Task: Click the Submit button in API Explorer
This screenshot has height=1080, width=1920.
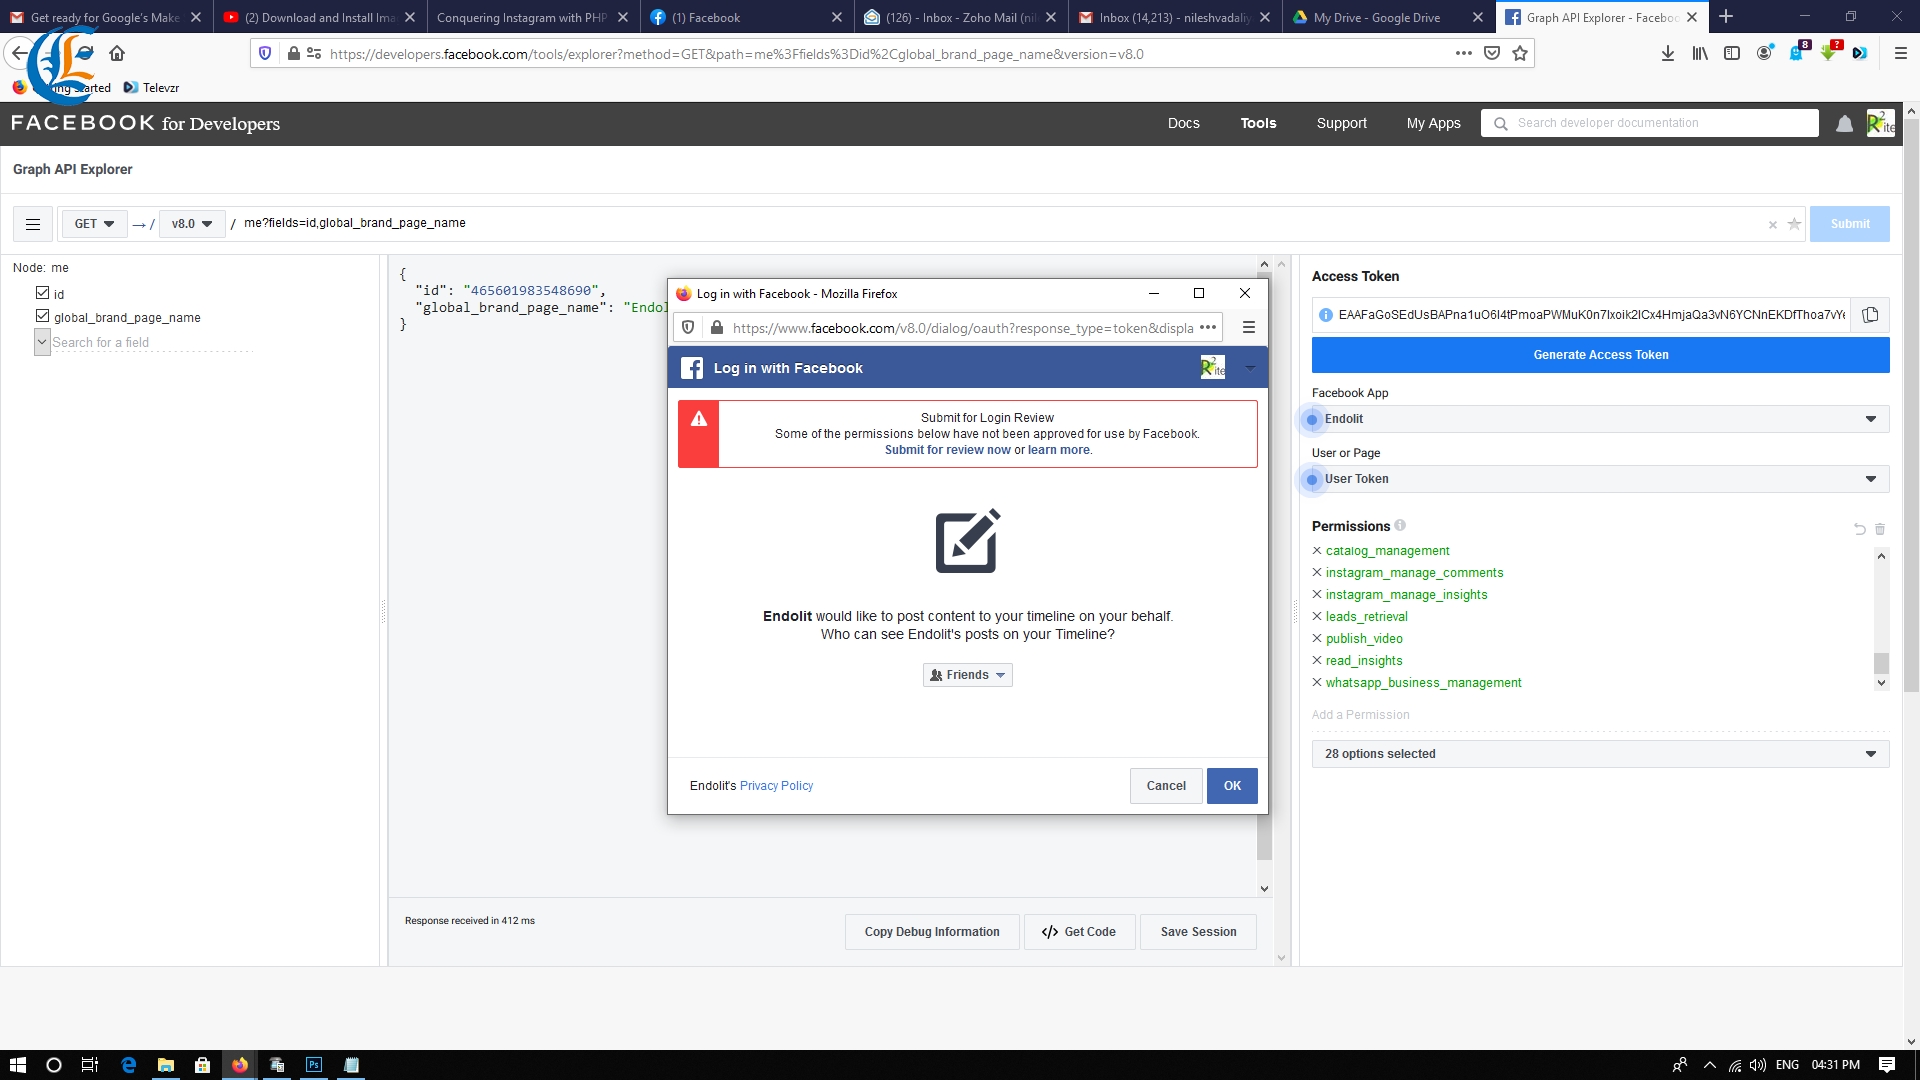Action: (x=1849, y=223)
